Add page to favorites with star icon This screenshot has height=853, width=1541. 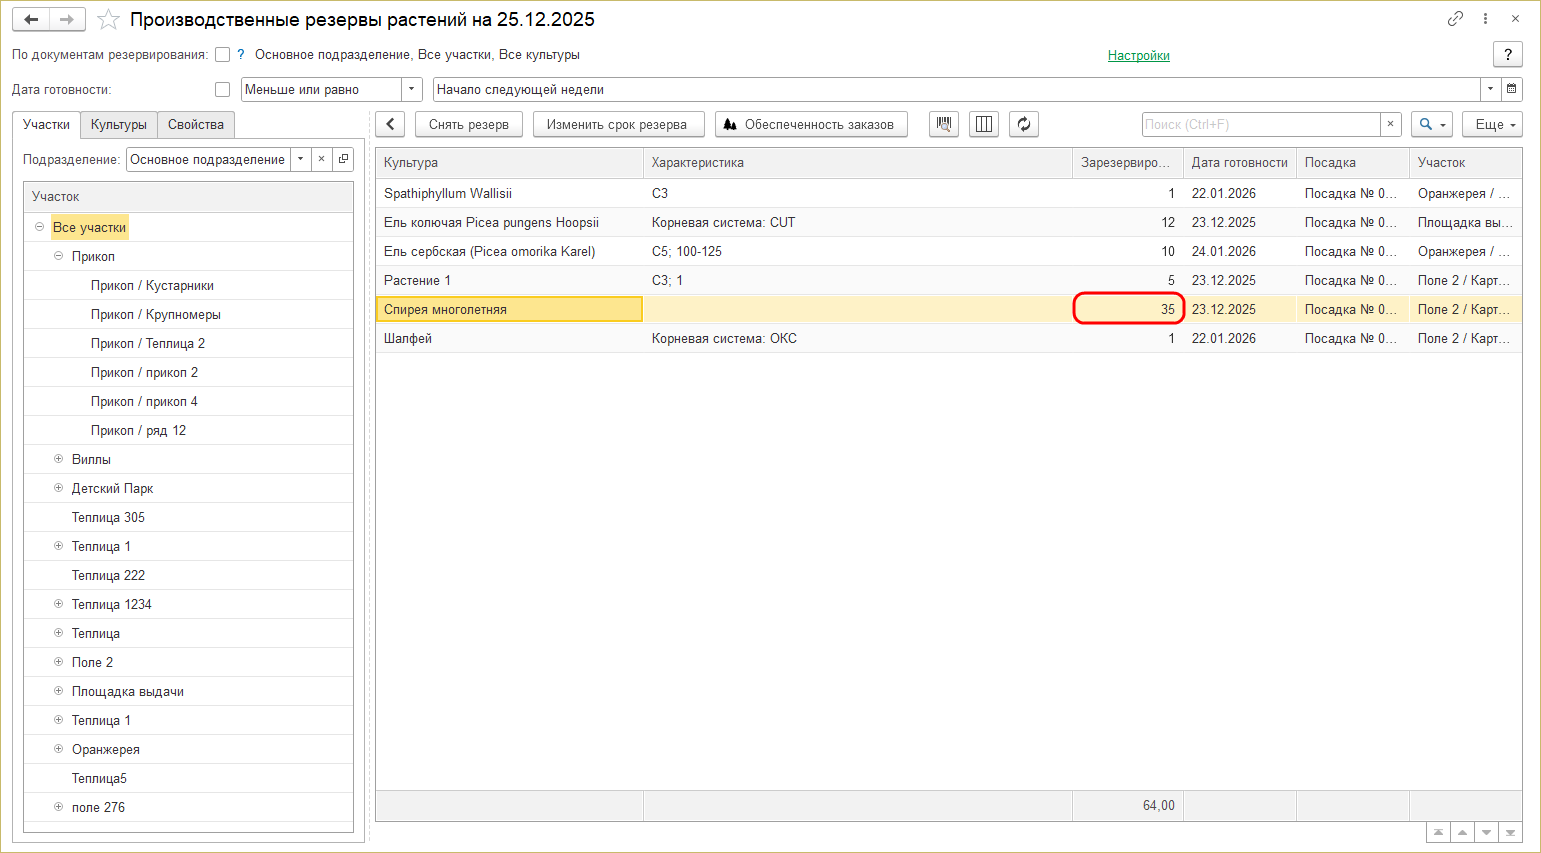(109, 20)
